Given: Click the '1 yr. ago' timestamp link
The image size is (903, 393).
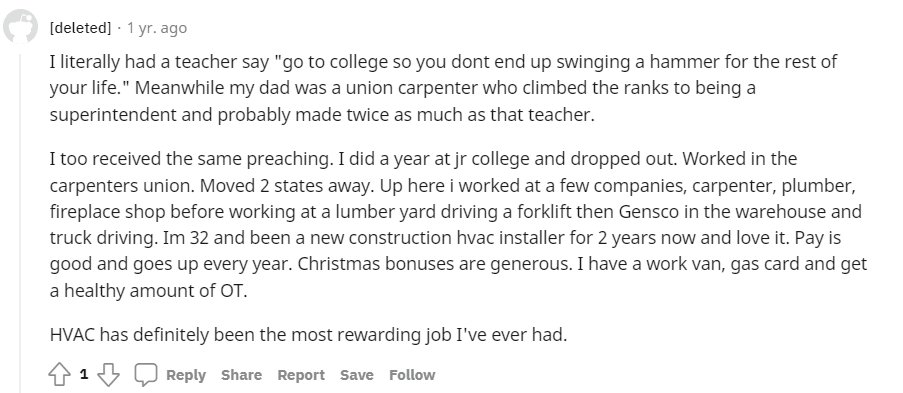Looking at the screenshot, I should pos(157,28).
